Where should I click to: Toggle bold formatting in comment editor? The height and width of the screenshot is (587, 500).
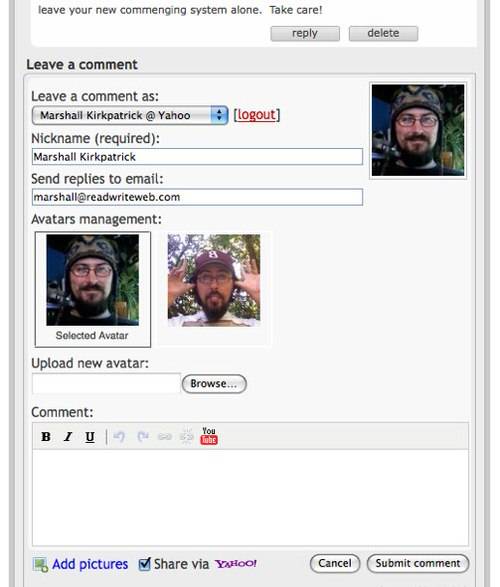coord(46,437)
